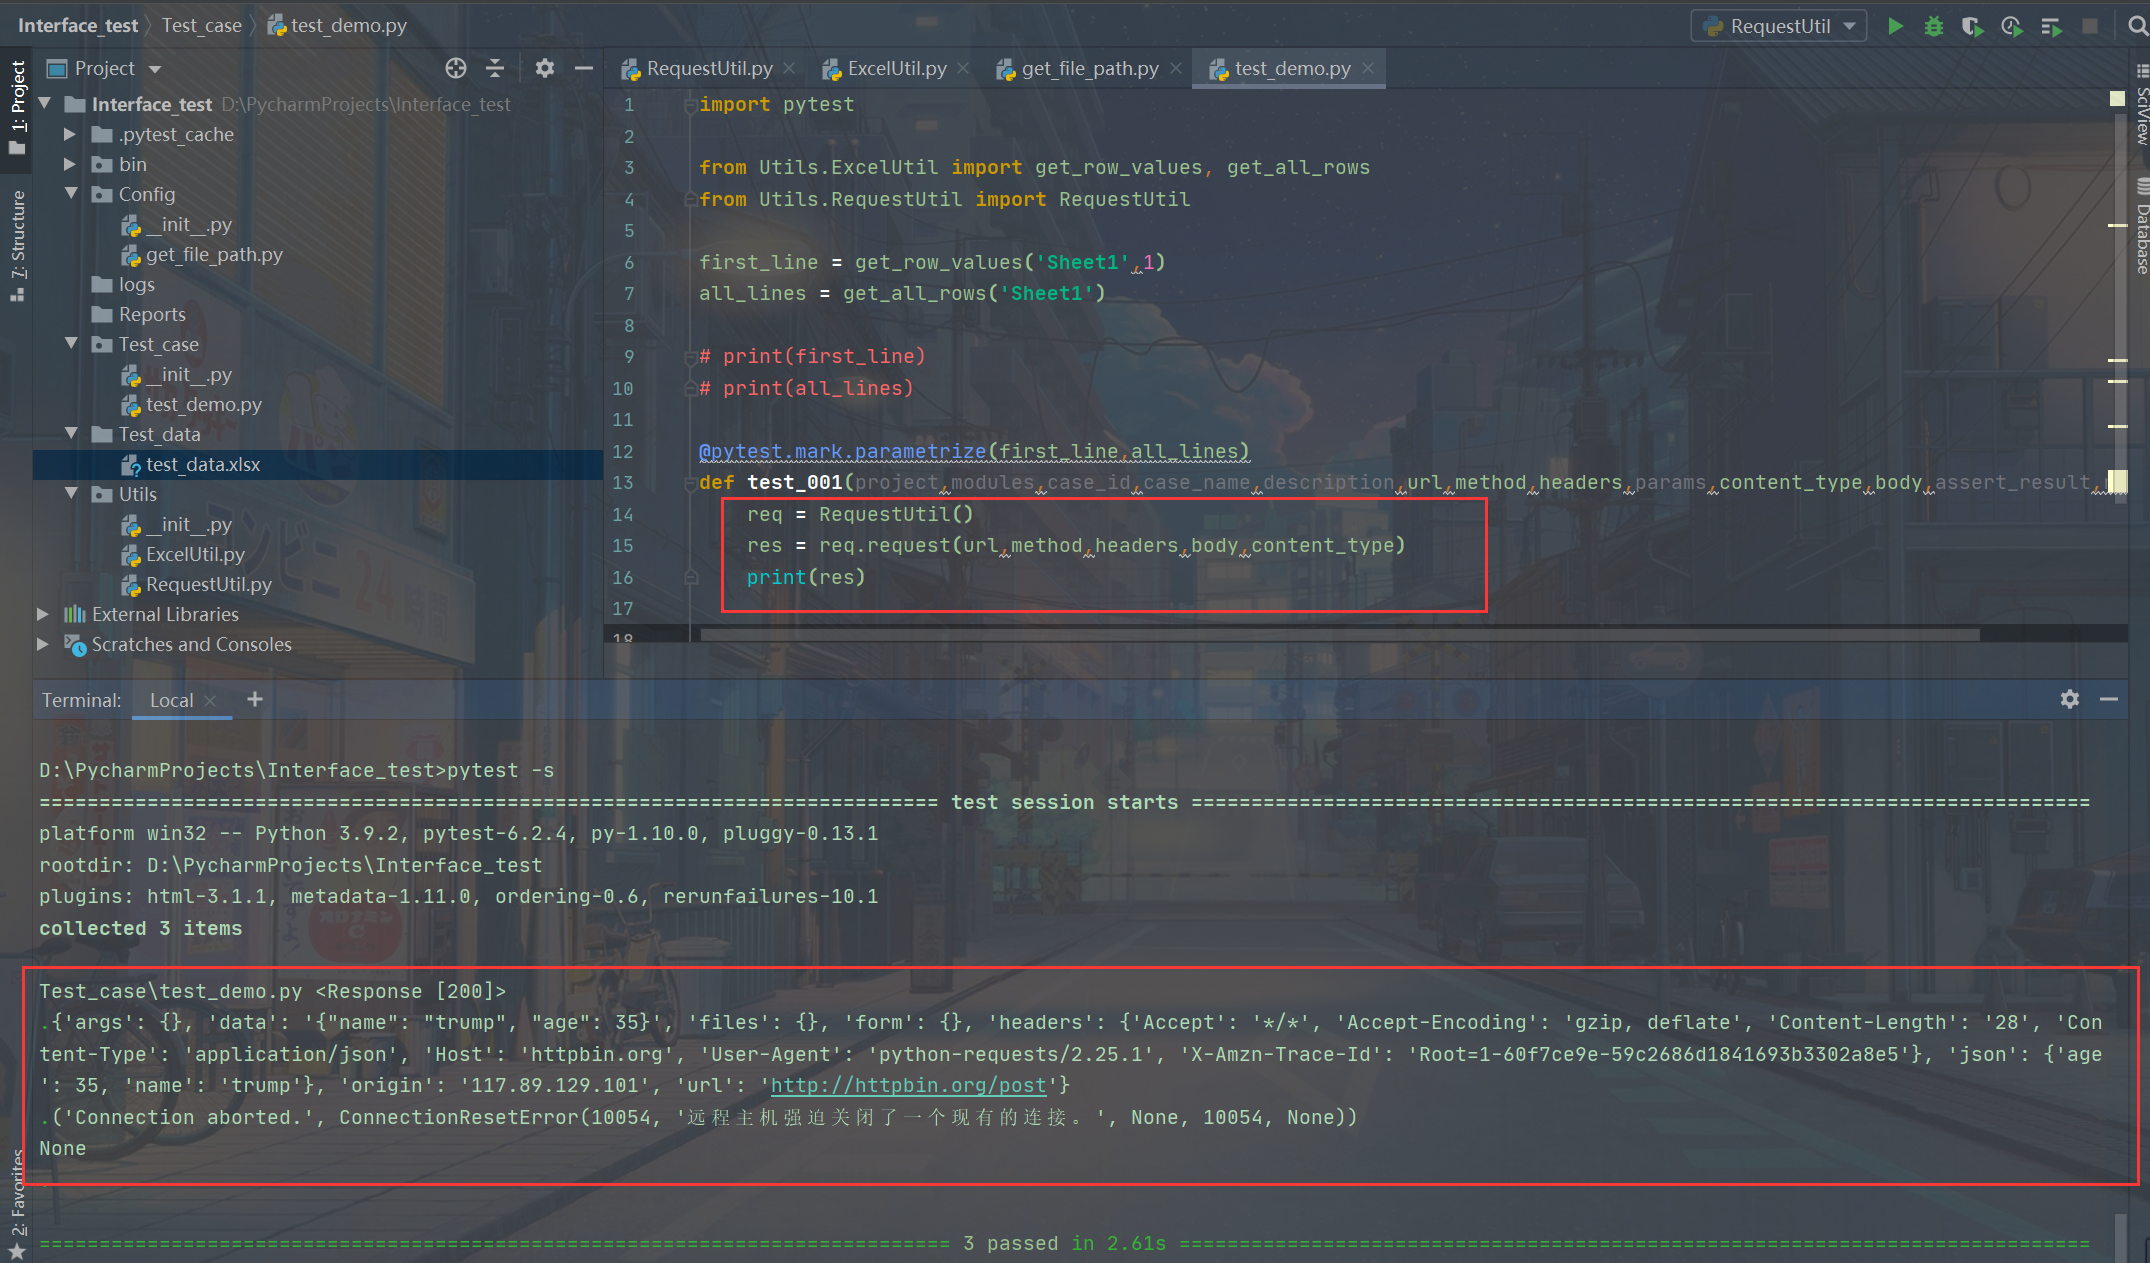Switch to the ExcelUtil.py editor tab

(896, 68)
